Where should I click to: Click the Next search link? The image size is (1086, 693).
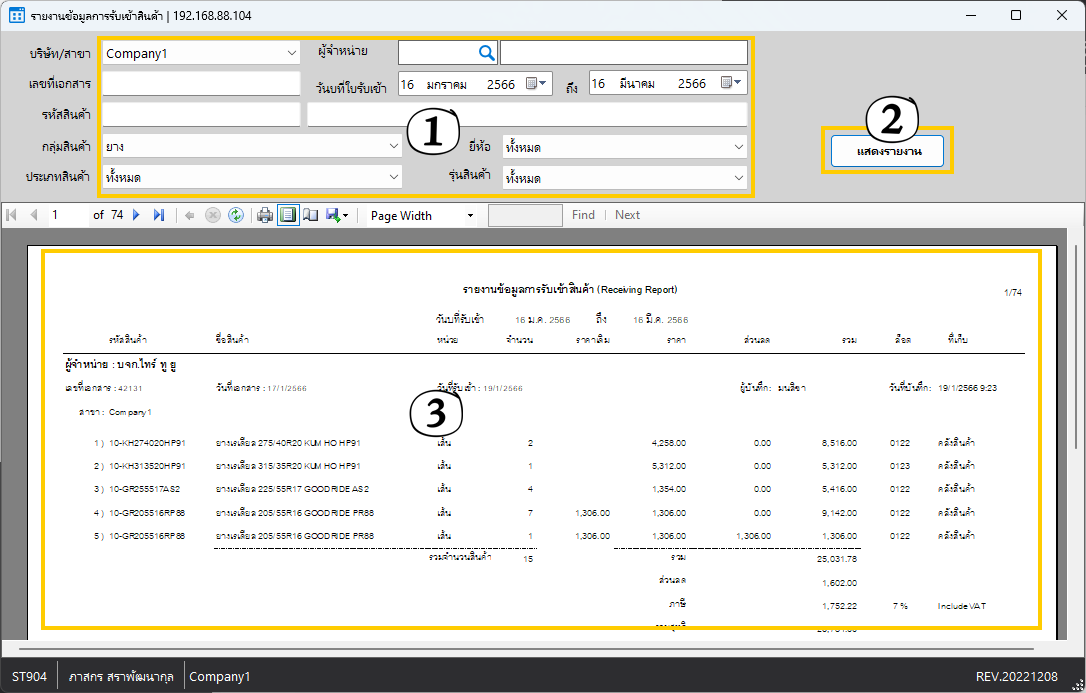tap(627, 215)
